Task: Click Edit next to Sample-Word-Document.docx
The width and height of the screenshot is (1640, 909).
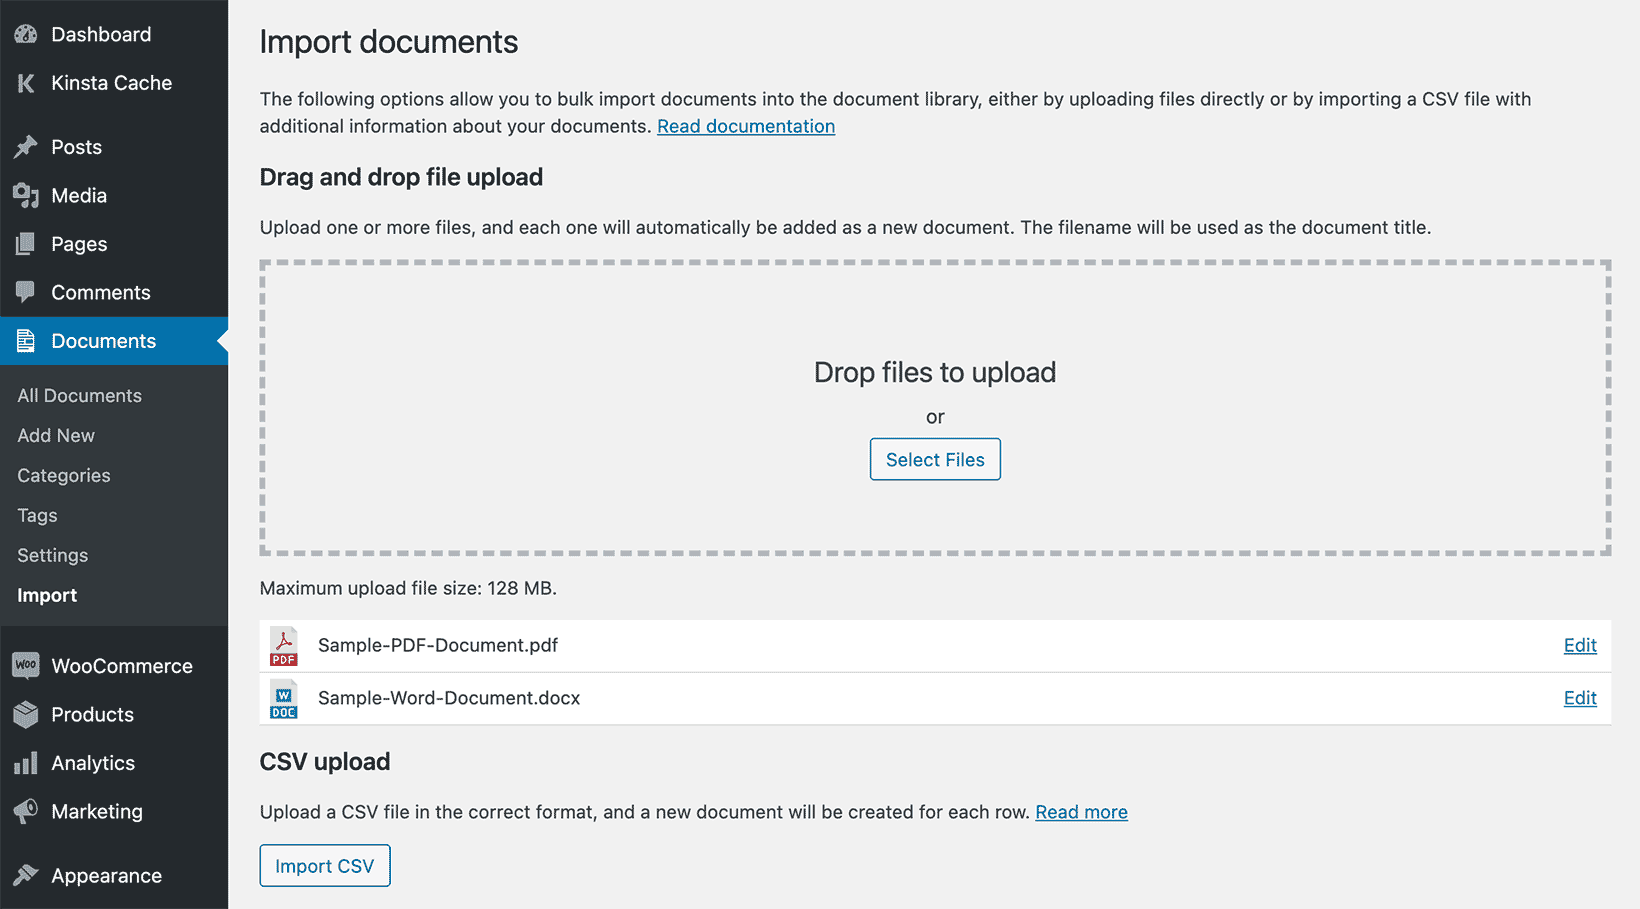Action: coord(1579,698)
